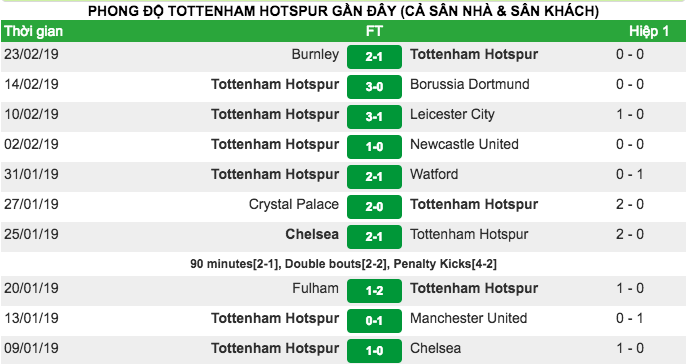
Task: Select the Manchester United team name
Action: point(468,318)
